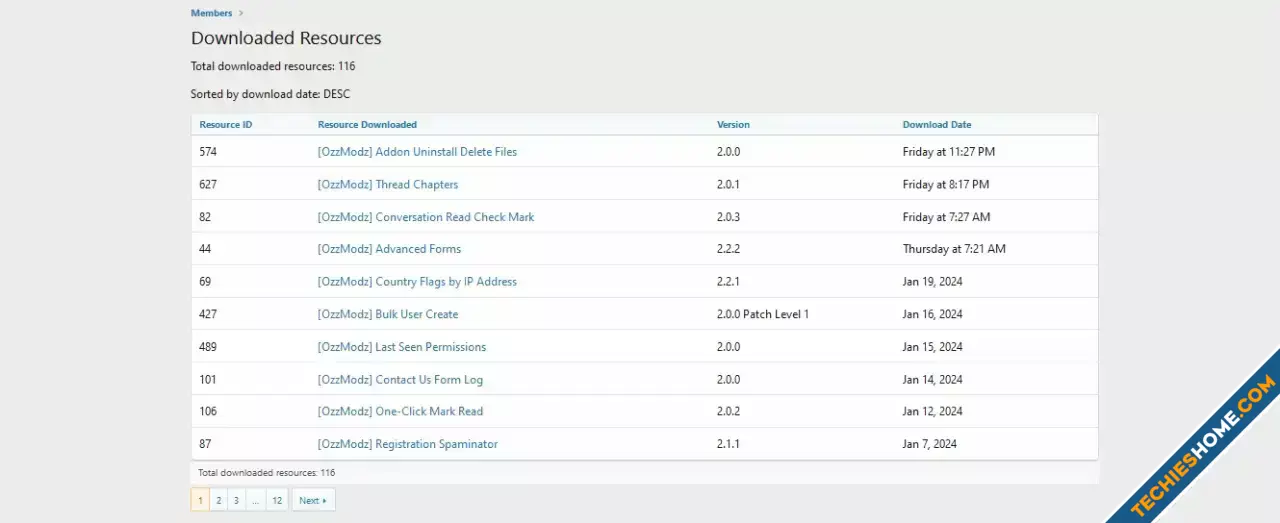Open [OzzModz] Thread Chapters resource
Image resolution: width=1280 pixels, height=523 pixels.
pyautogui.click(x=388, y=184)
